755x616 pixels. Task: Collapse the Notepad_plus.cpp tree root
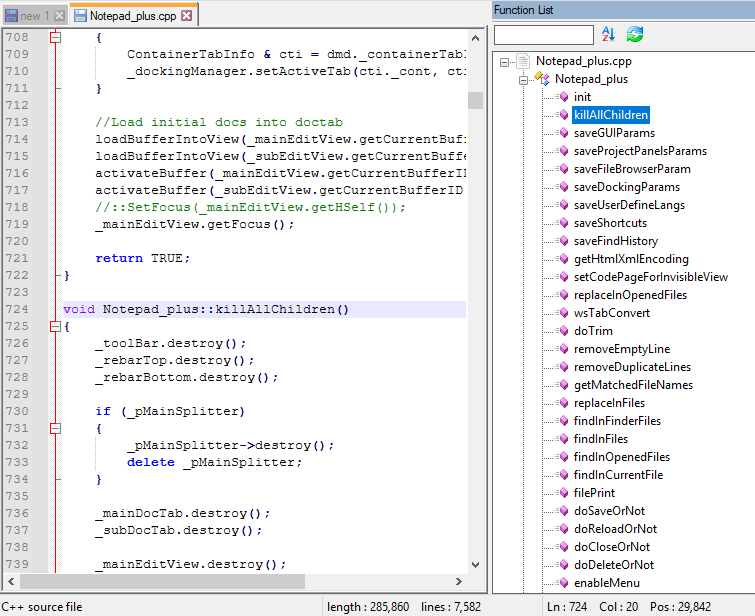tap(504, 62)
